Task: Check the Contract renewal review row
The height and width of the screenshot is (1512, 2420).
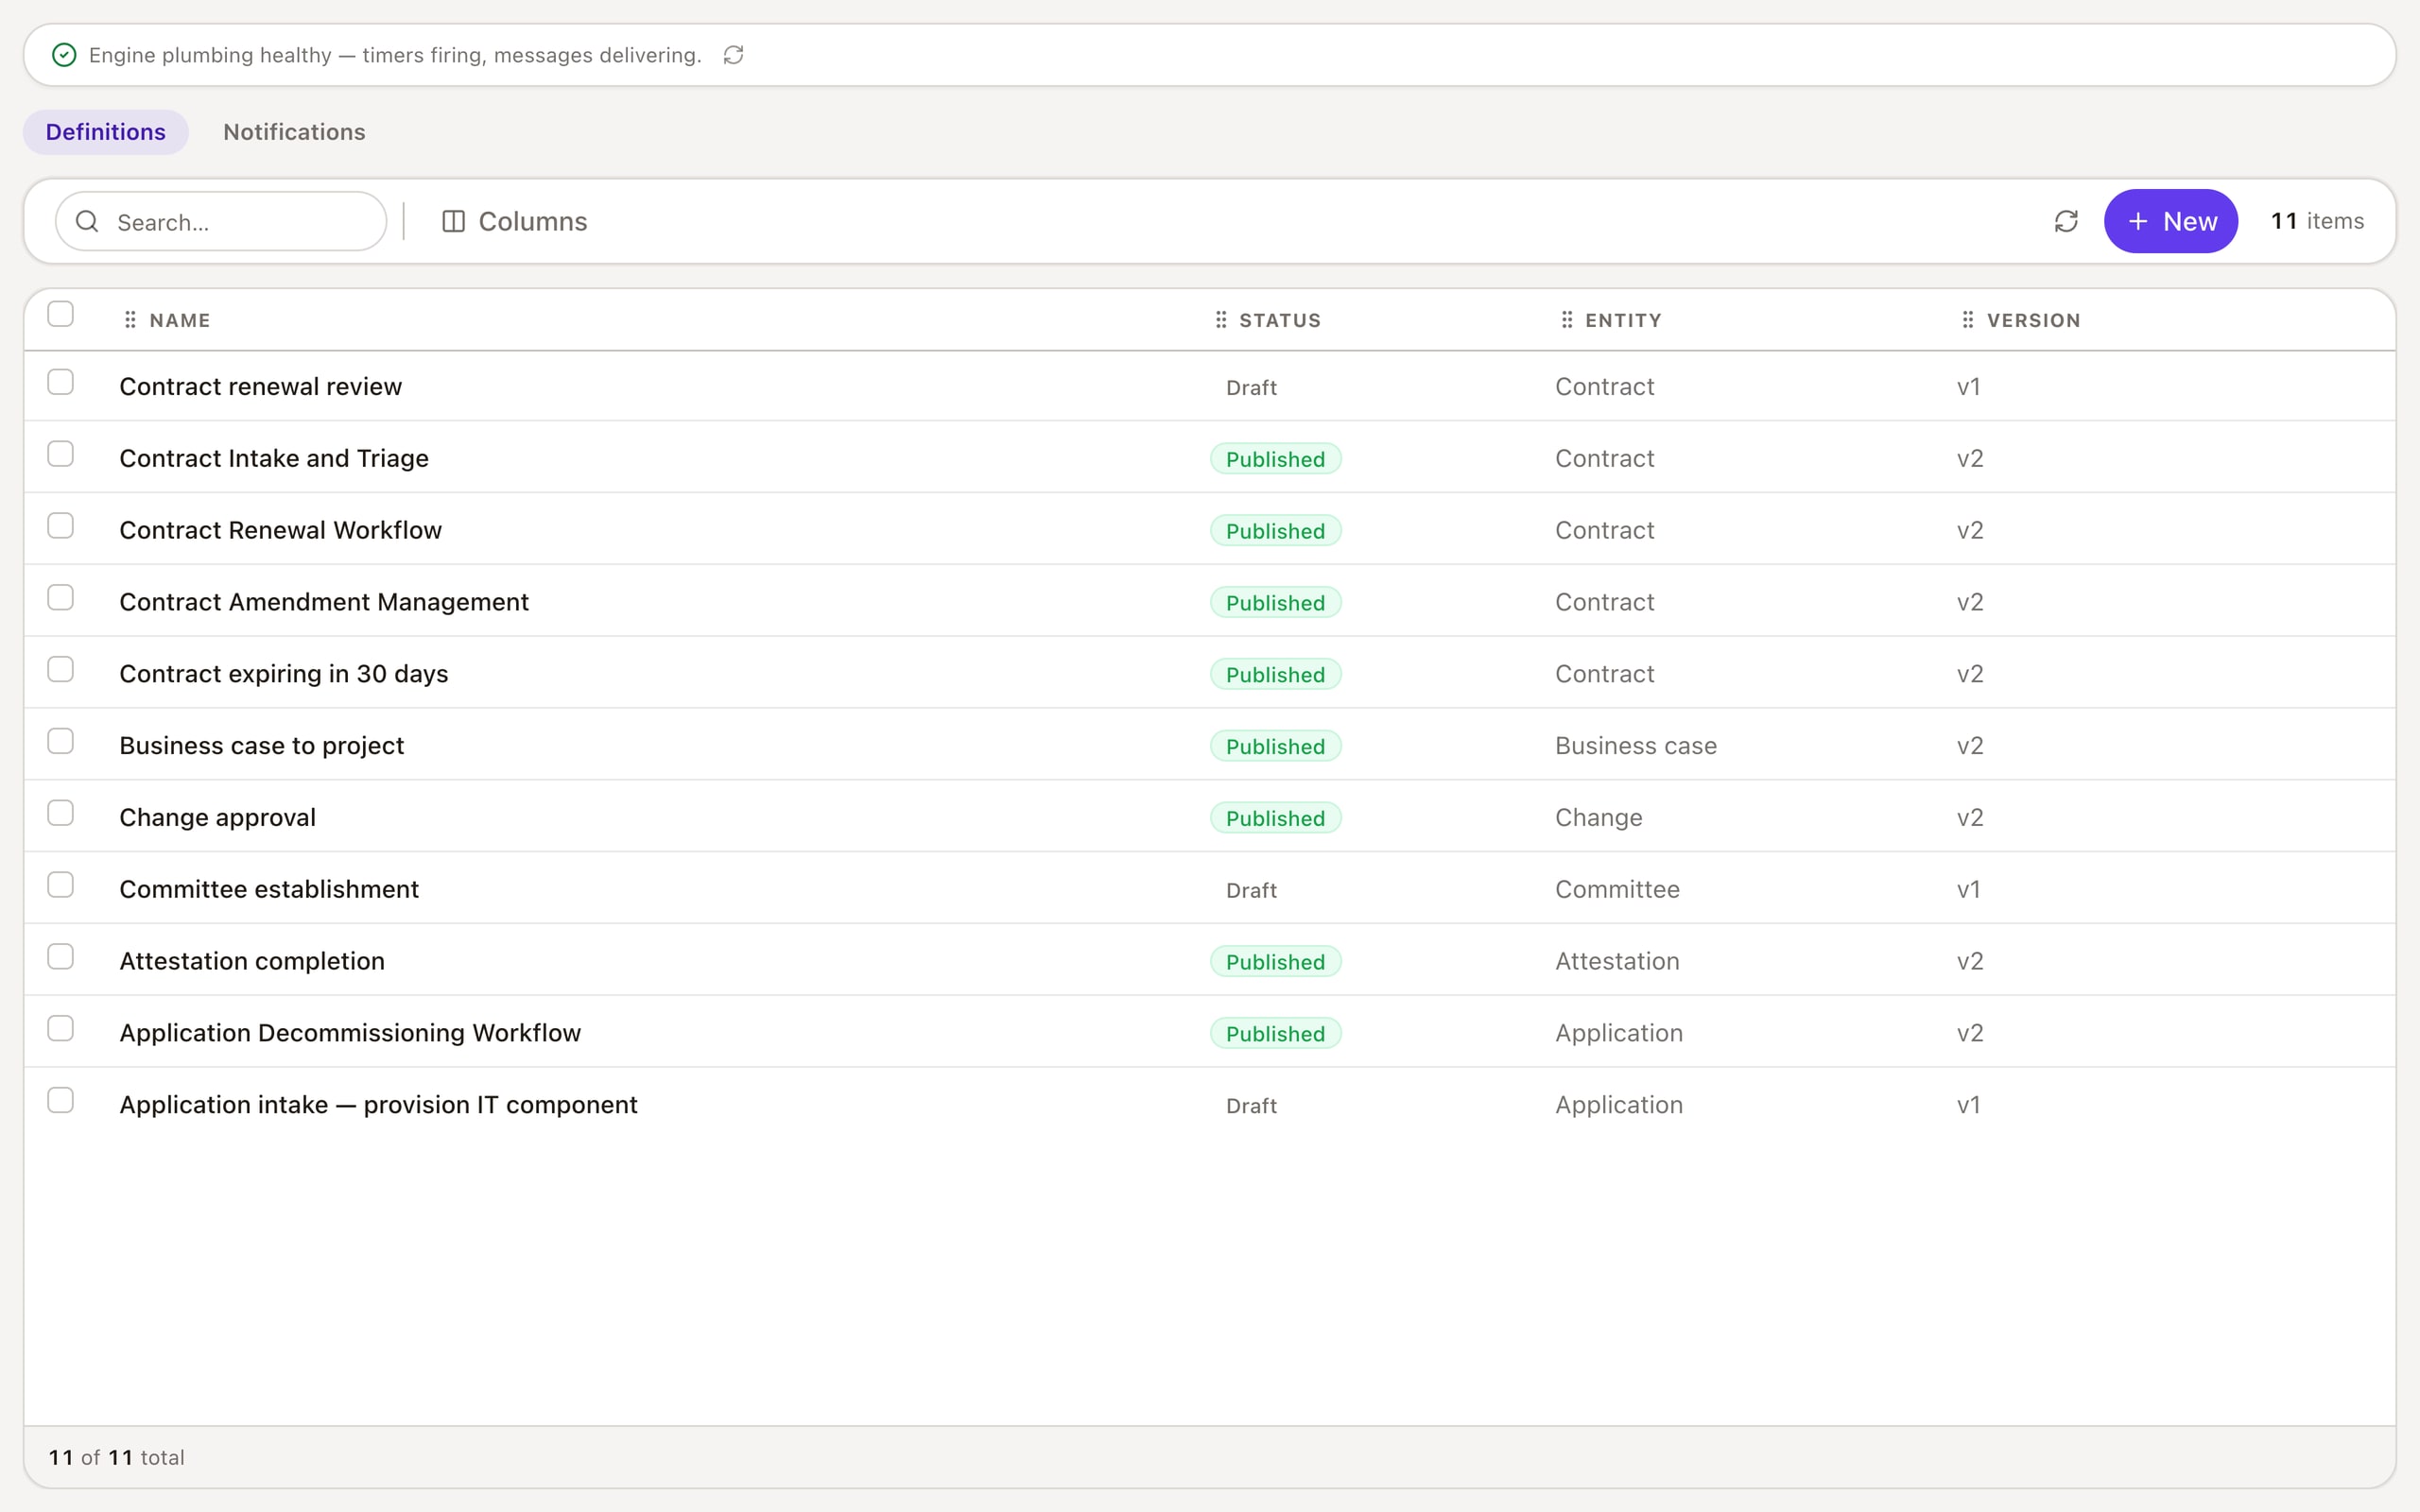Action: click(61, 382)
